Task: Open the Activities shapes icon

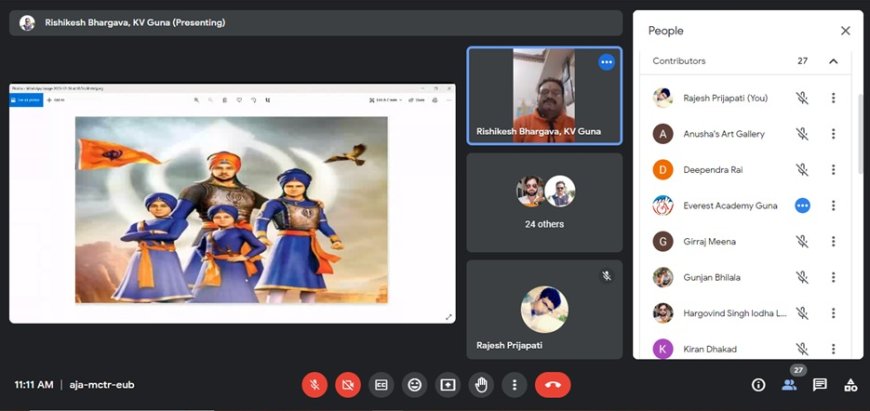Action: (x=850, y=385)
